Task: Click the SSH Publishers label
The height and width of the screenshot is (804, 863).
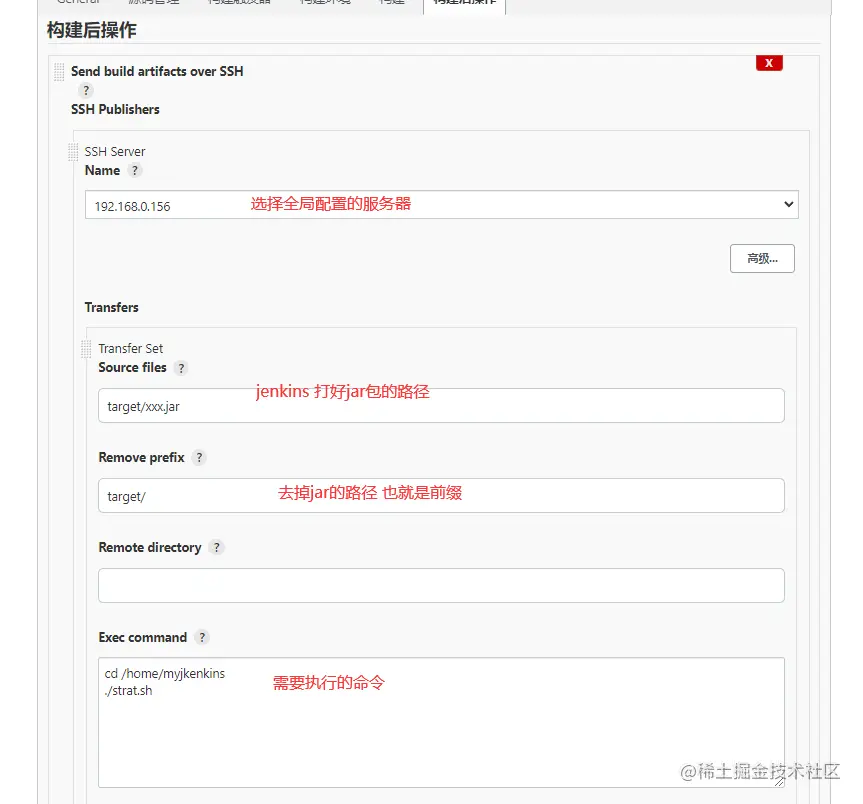Action: click(115, 110)
